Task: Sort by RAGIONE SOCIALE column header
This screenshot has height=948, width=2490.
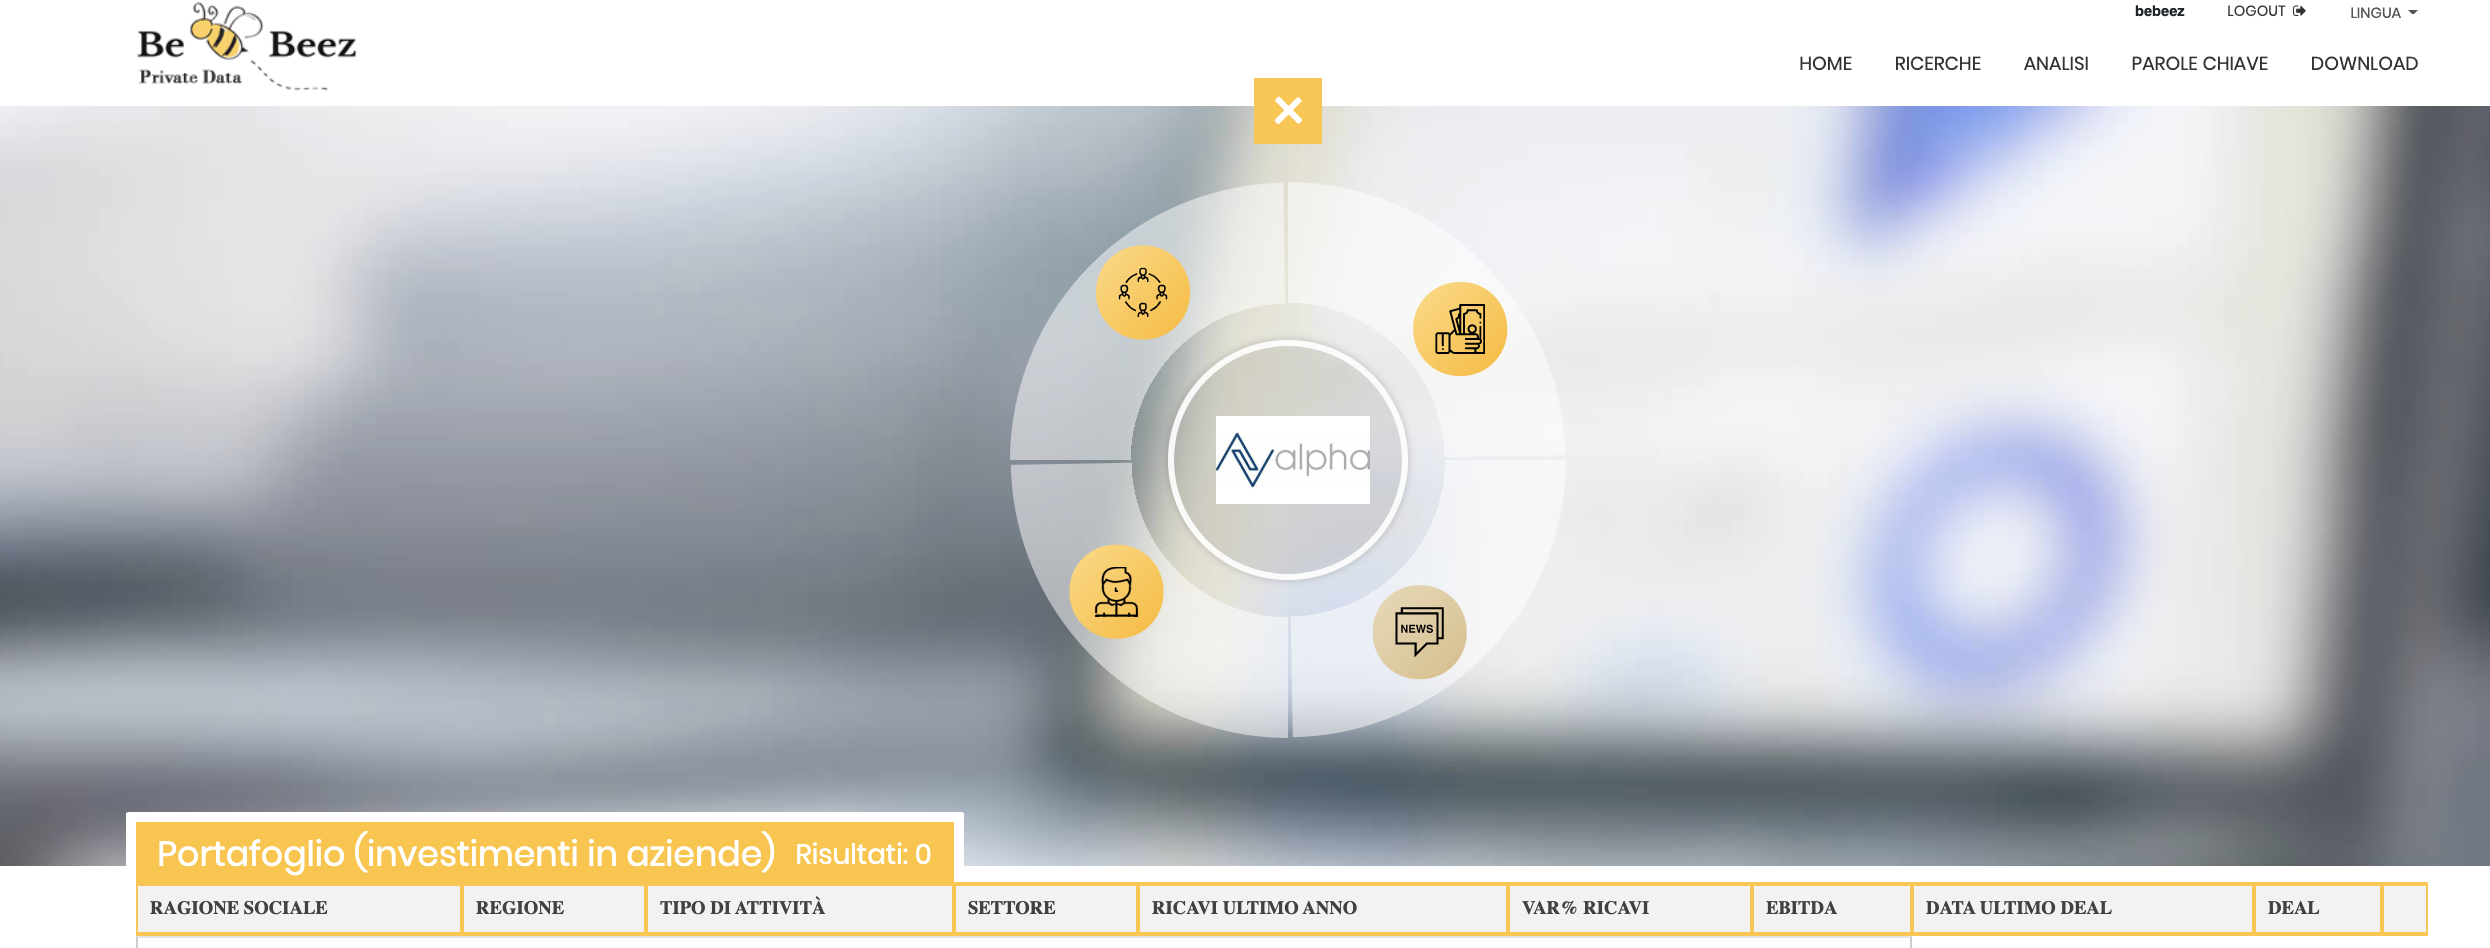Action: click(x=299, y=908)
